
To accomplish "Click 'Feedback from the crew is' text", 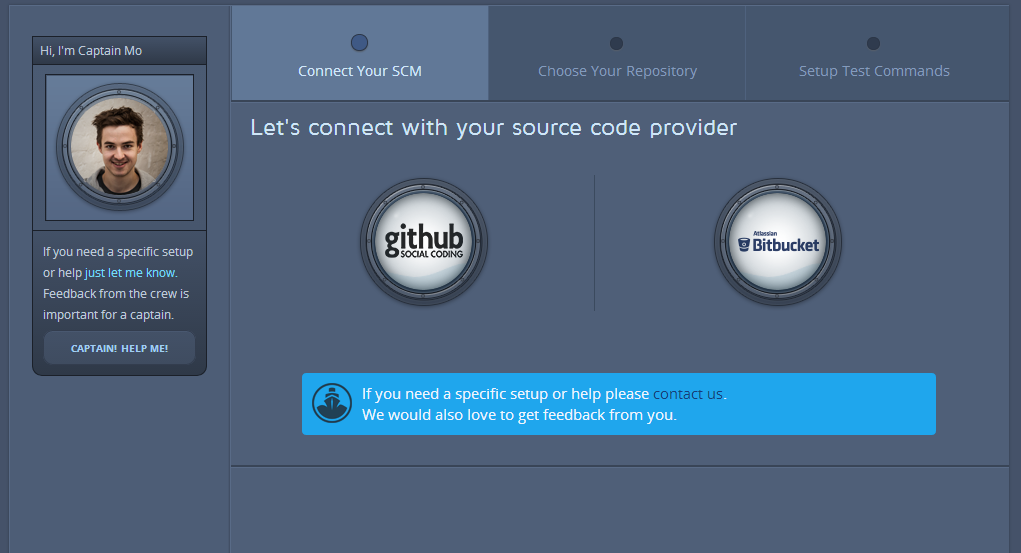I will (116, 294).
